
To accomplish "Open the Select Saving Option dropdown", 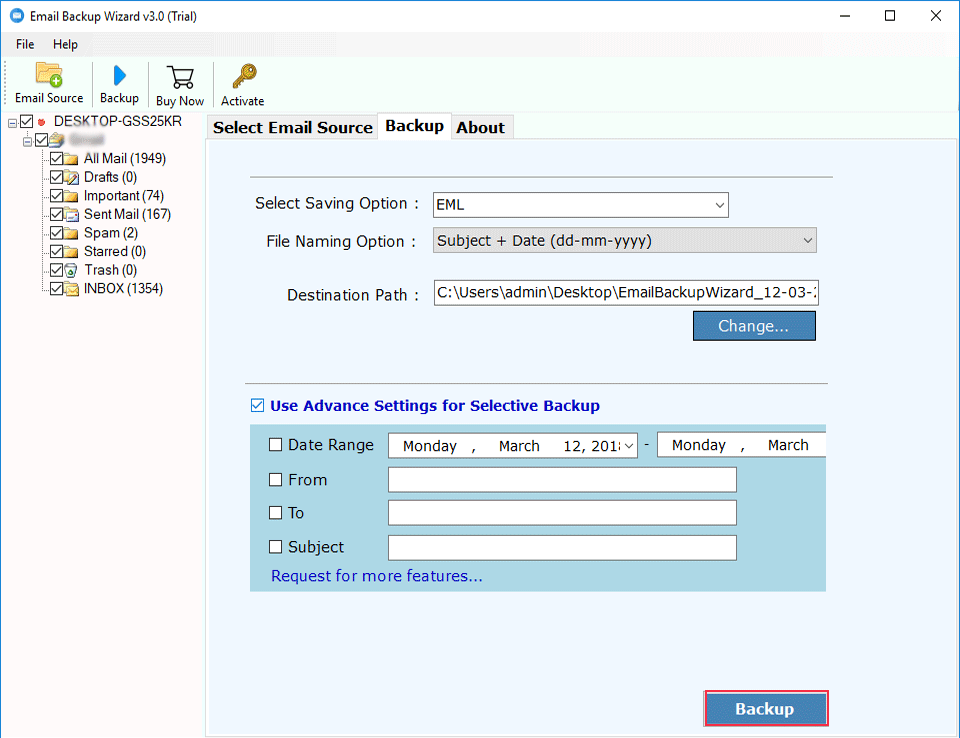I will tap(580, 205).
